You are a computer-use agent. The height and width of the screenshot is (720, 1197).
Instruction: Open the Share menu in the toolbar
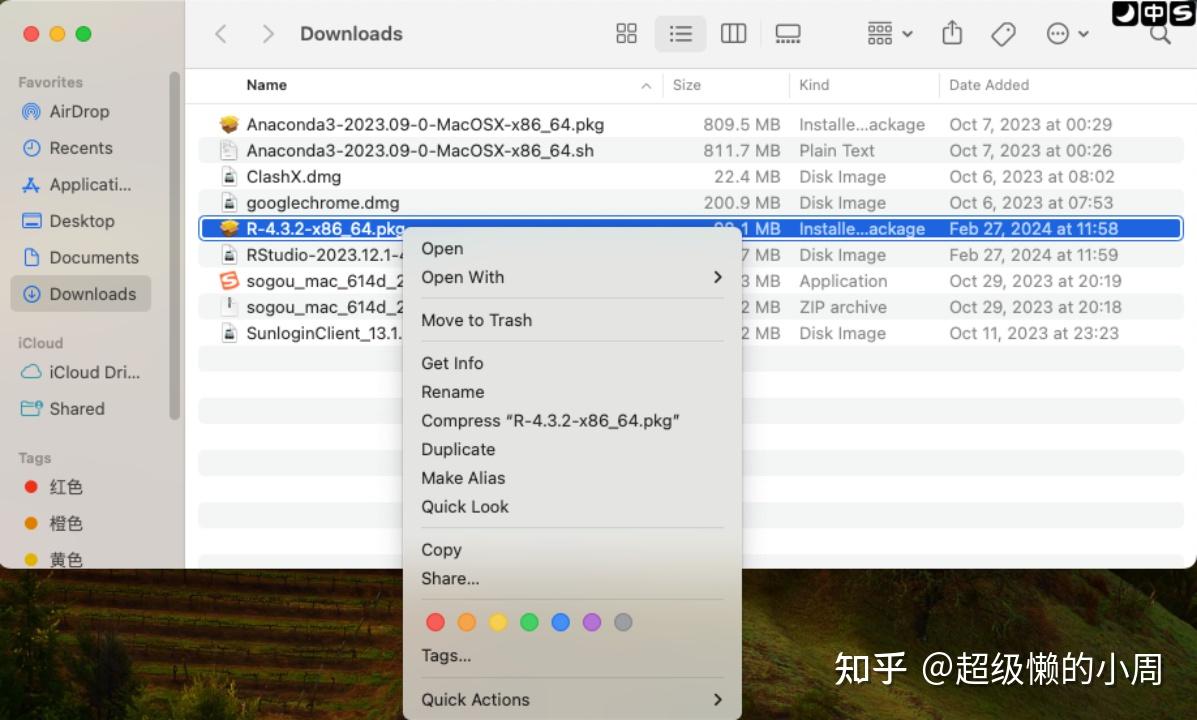click(951, 33)
